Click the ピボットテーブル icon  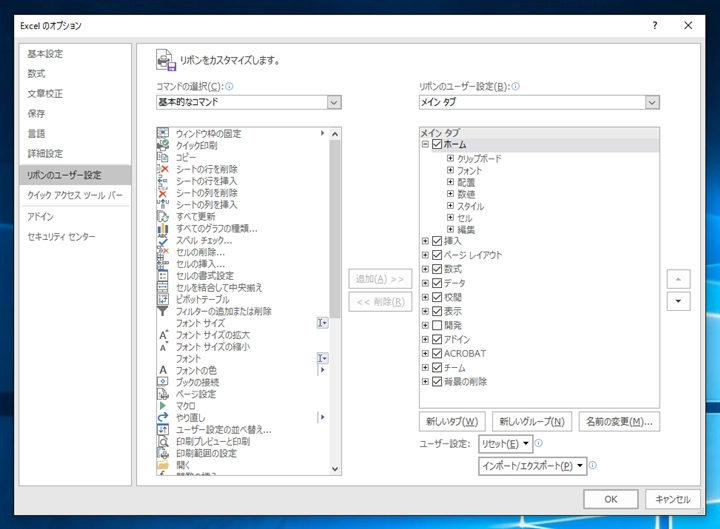click(163, 299)
